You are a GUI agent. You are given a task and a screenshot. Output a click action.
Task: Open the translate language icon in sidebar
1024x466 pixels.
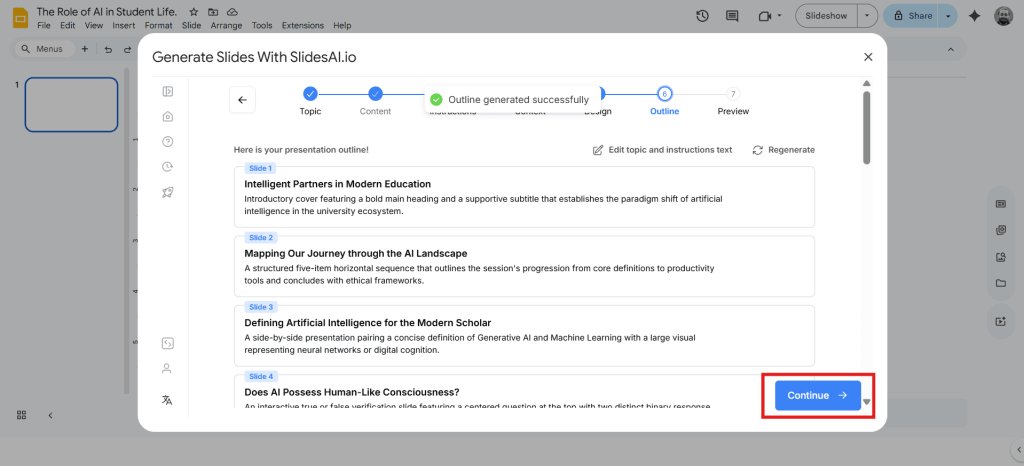167,400
